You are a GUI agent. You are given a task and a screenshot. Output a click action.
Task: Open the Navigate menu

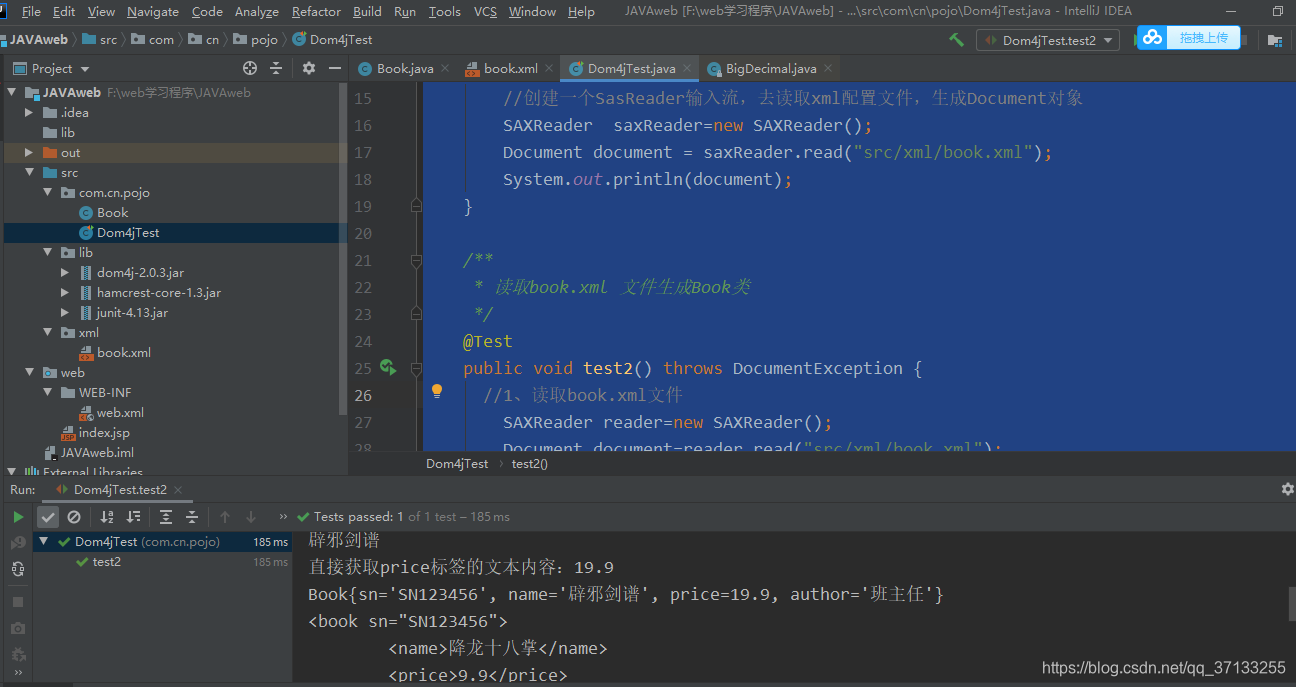(153, 12)
